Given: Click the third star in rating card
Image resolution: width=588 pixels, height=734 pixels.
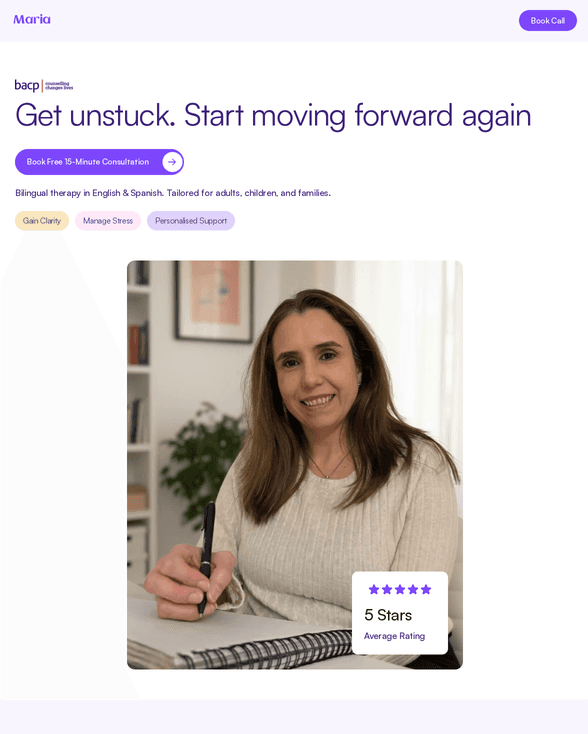Looking at the screenshot, I should coord(400,589).
